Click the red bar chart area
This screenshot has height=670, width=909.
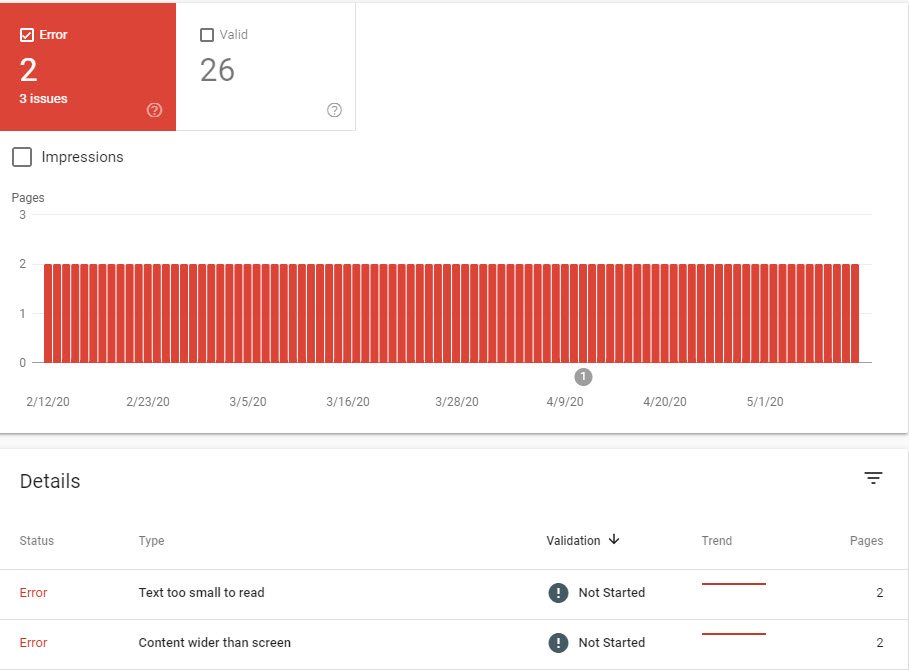tap(451, 314)
